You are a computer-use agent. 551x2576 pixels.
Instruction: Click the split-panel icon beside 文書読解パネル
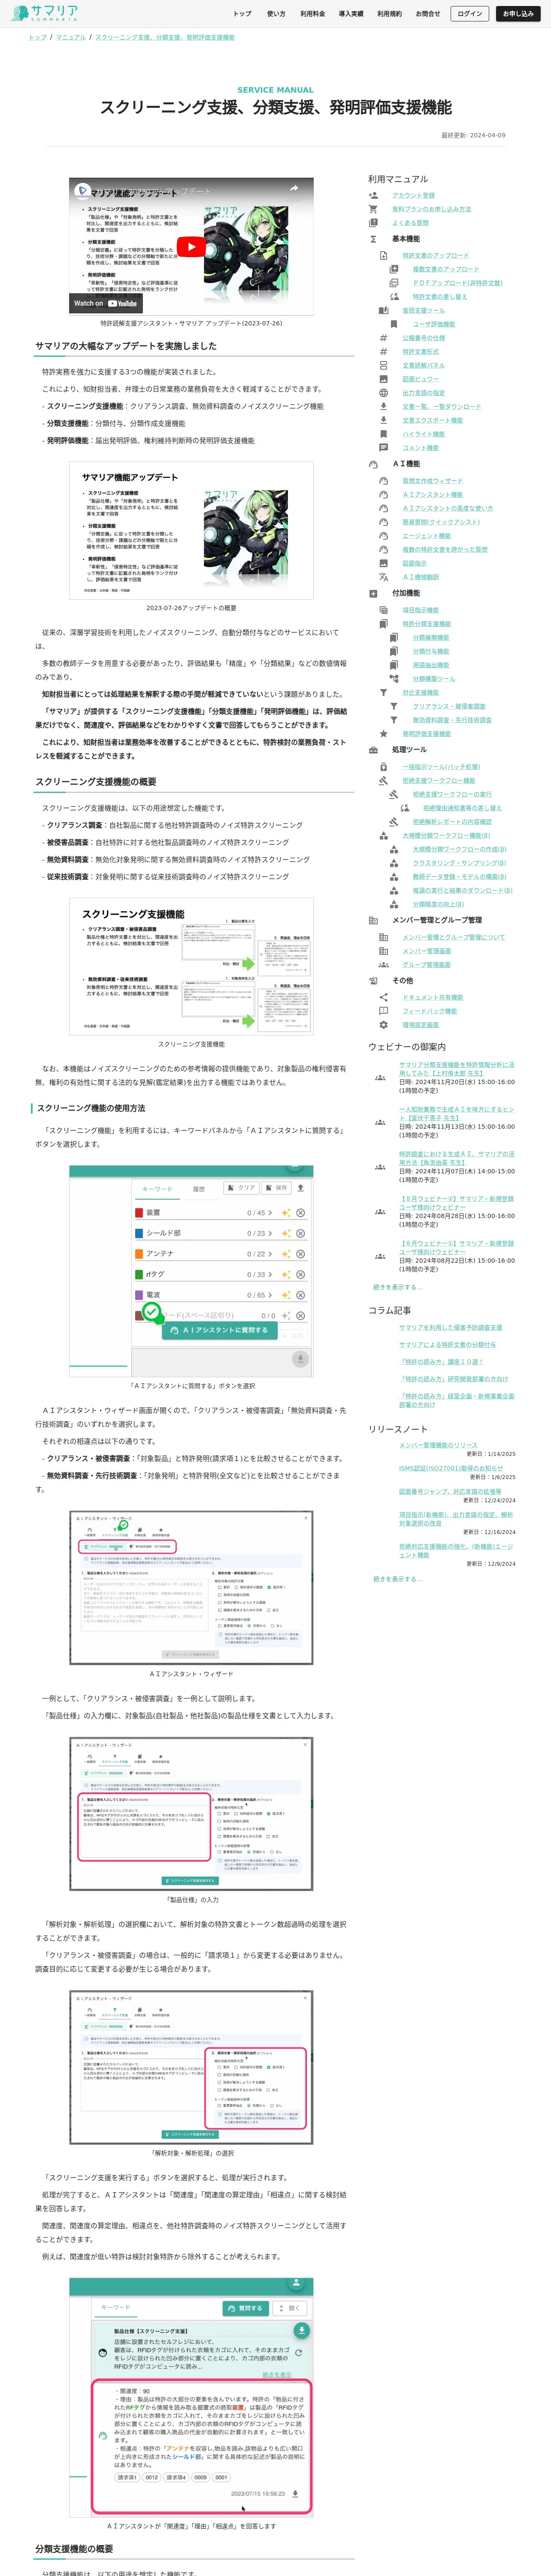[383, 366]
